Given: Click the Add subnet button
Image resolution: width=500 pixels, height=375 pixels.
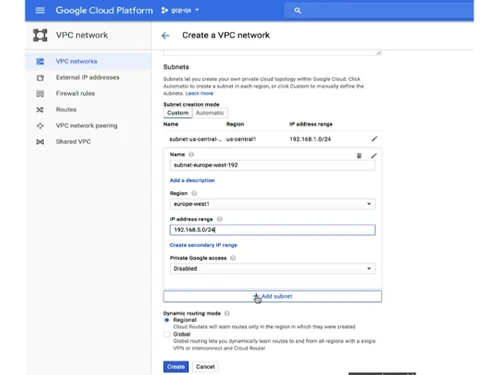Looking at the screenshot, I should pos(272,296).
